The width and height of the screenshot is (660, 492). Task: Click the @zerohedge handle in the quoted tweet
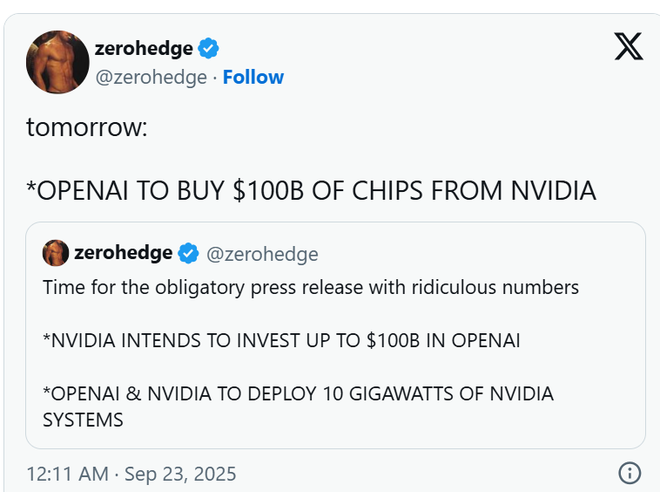pos(262,254)
